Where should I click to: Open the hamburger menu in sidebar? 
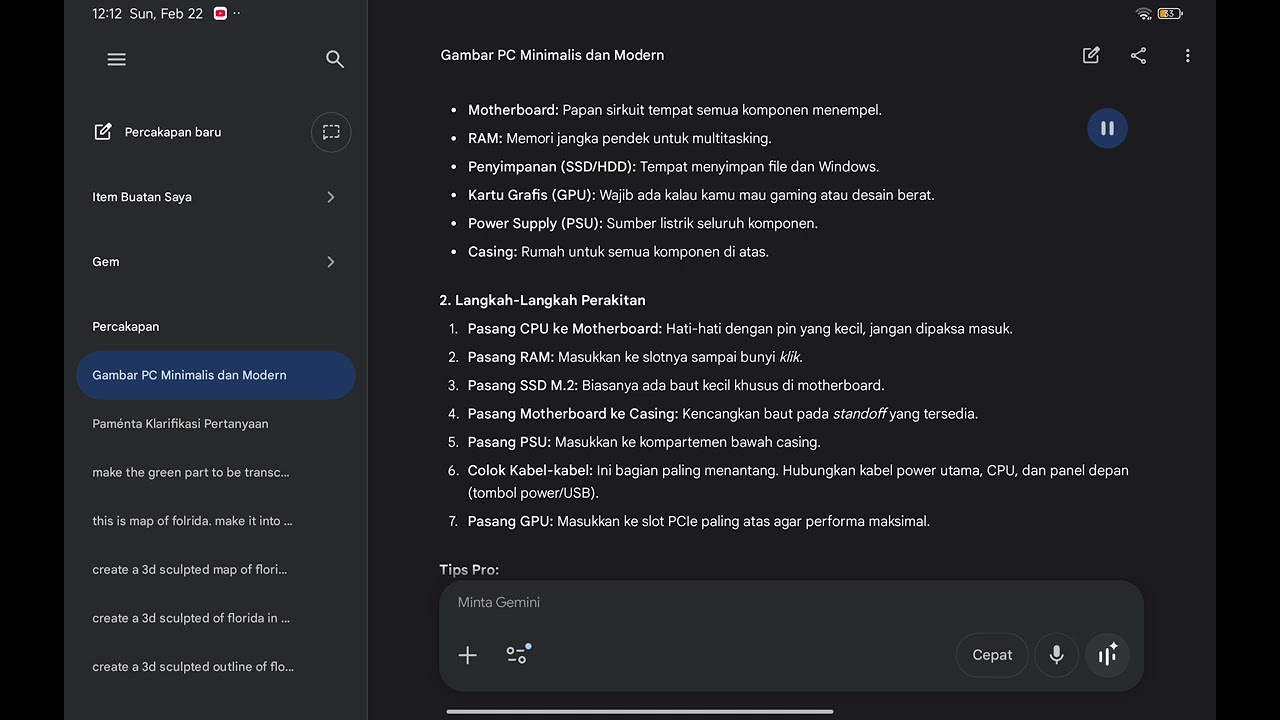point(116,59)
